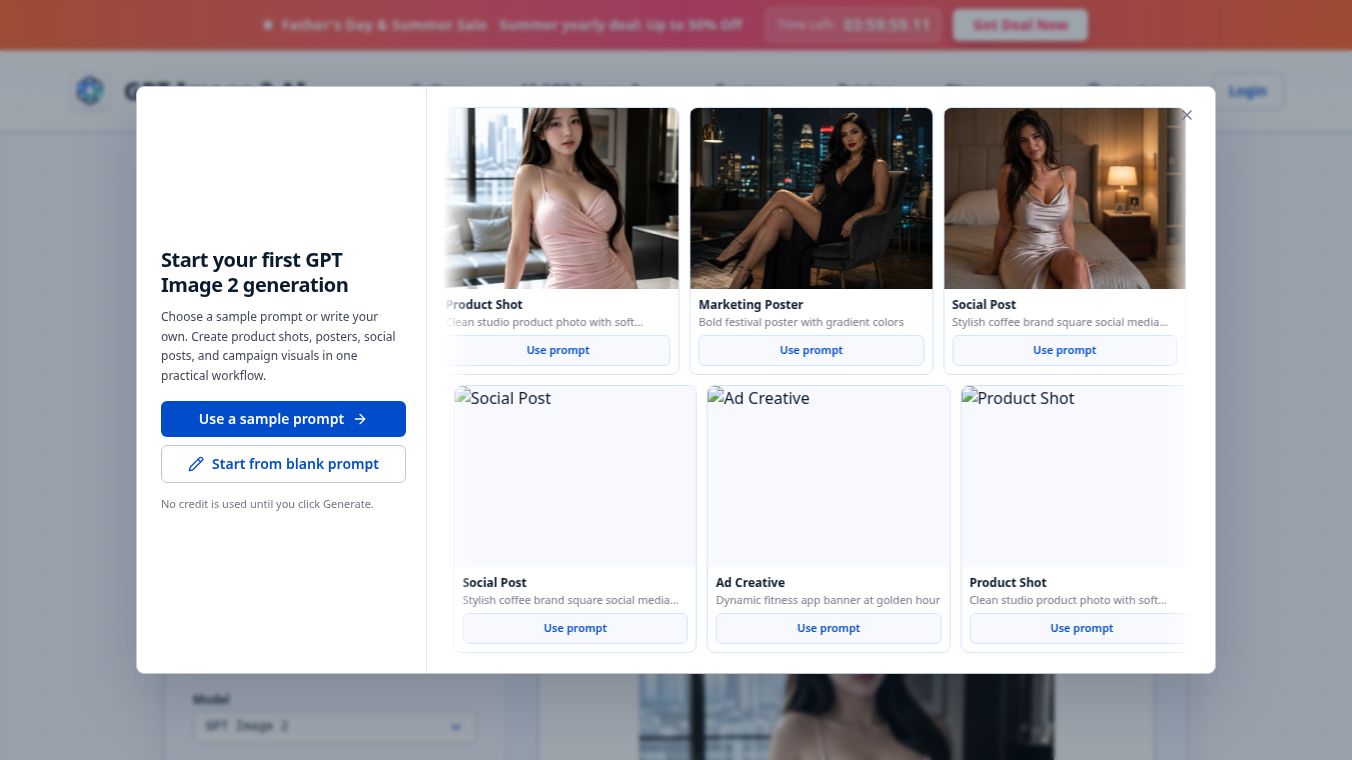
Task: Click the 'Use a sample prompt' button
Action: [x=283, y=419]
